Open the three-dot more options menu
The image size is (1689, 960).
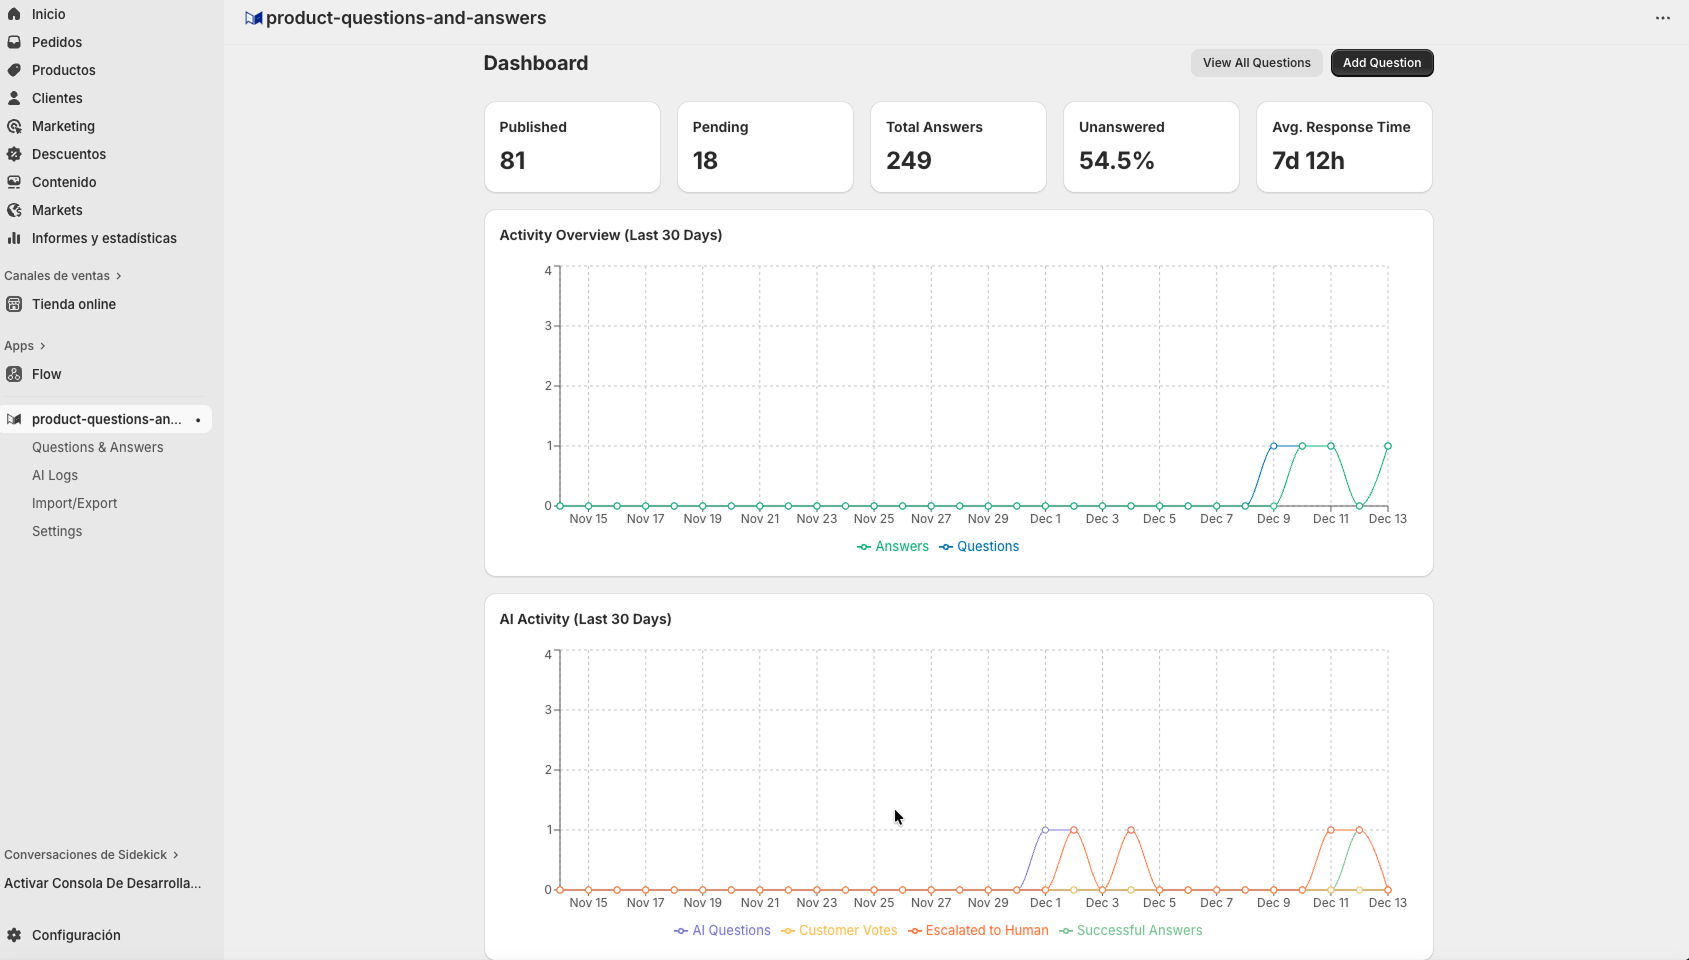coord(1662,18)
